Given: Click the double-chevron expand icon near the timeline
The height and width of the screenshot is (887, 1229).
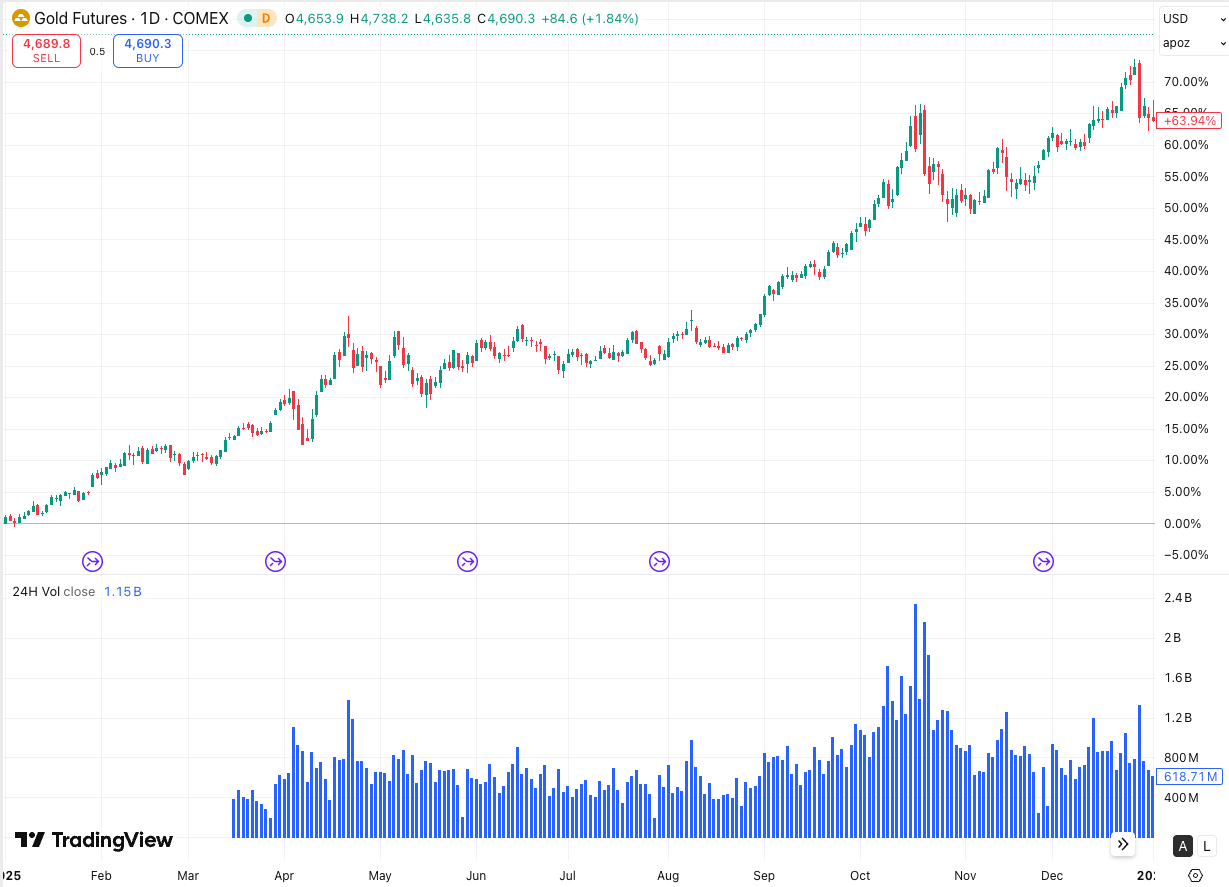Looking at the screenshot, I should point(1122,845).
